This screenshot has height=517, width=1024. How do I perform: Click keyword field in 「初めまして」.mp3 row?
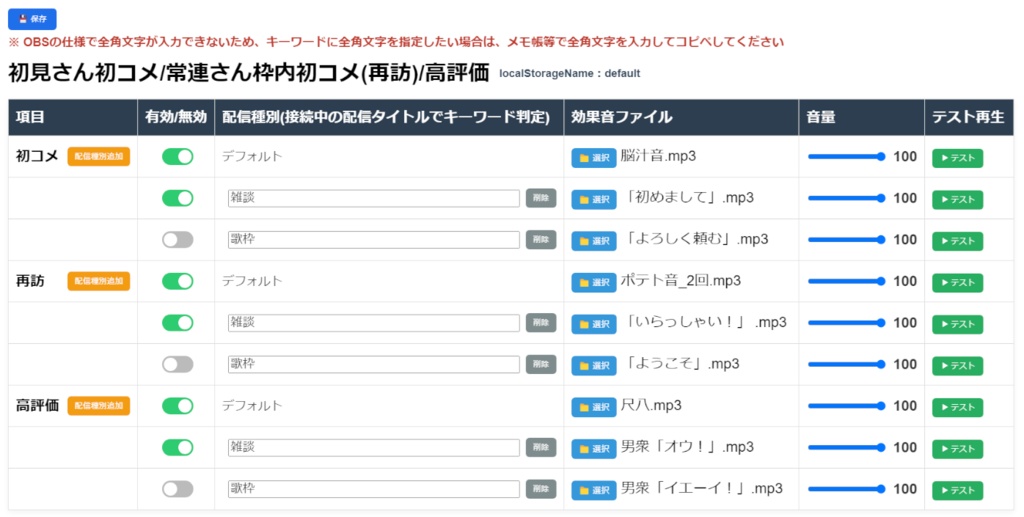tap(372, 198)
